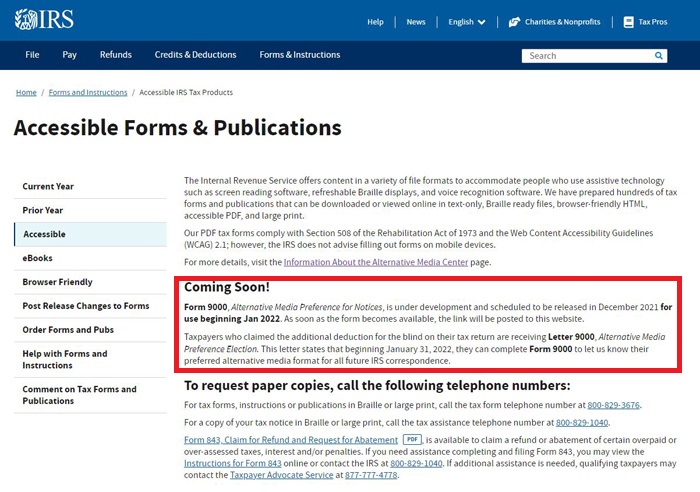Click the 'Coming Soon!' heading
The image size is (700, 492).
click(x=227, y=287)
